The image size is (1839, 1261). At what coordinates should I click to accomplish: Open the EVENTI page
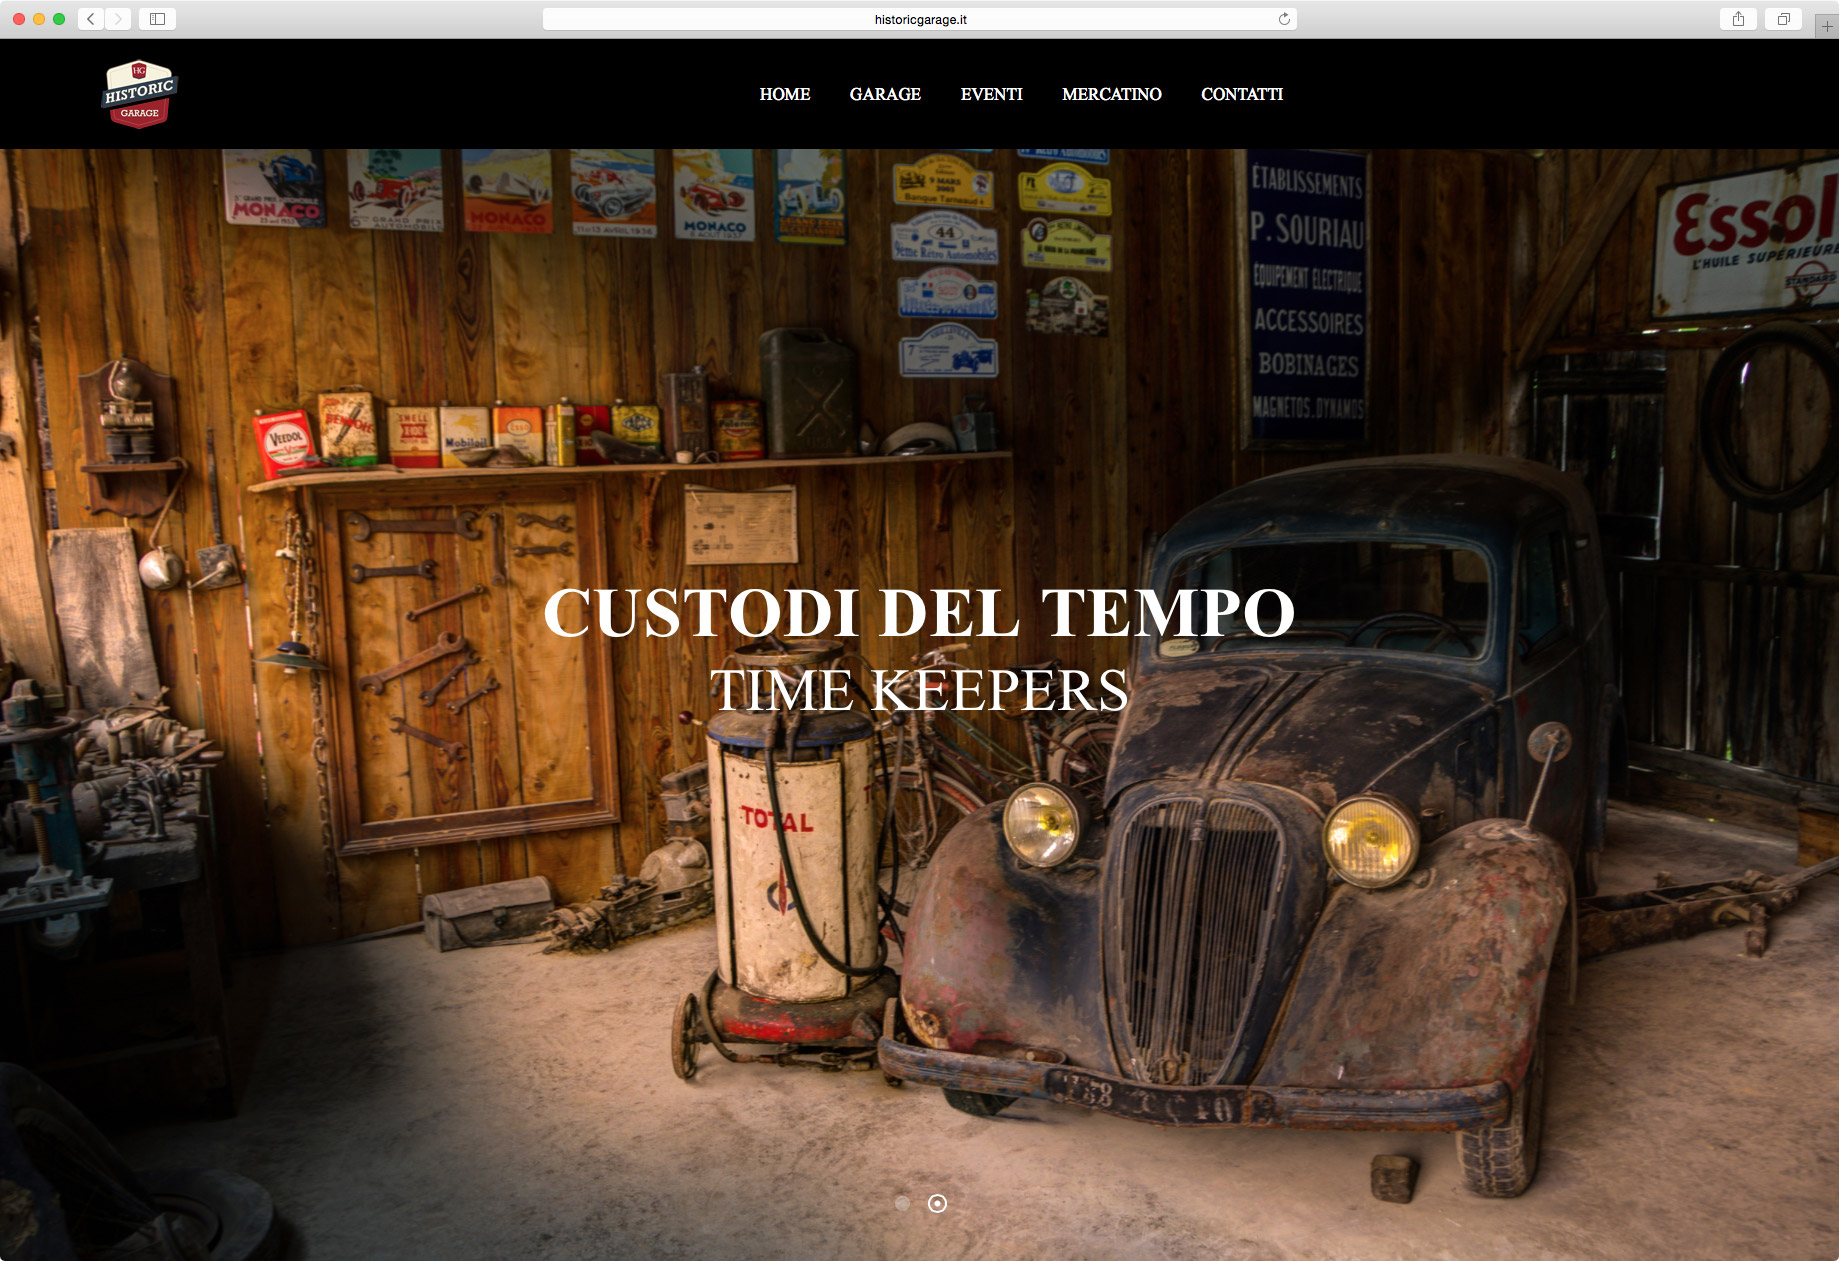[x=991, y=94]
